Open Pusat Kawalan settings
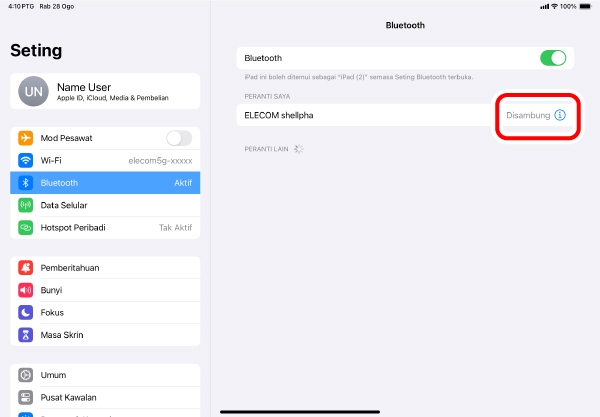 click(105, 397)
